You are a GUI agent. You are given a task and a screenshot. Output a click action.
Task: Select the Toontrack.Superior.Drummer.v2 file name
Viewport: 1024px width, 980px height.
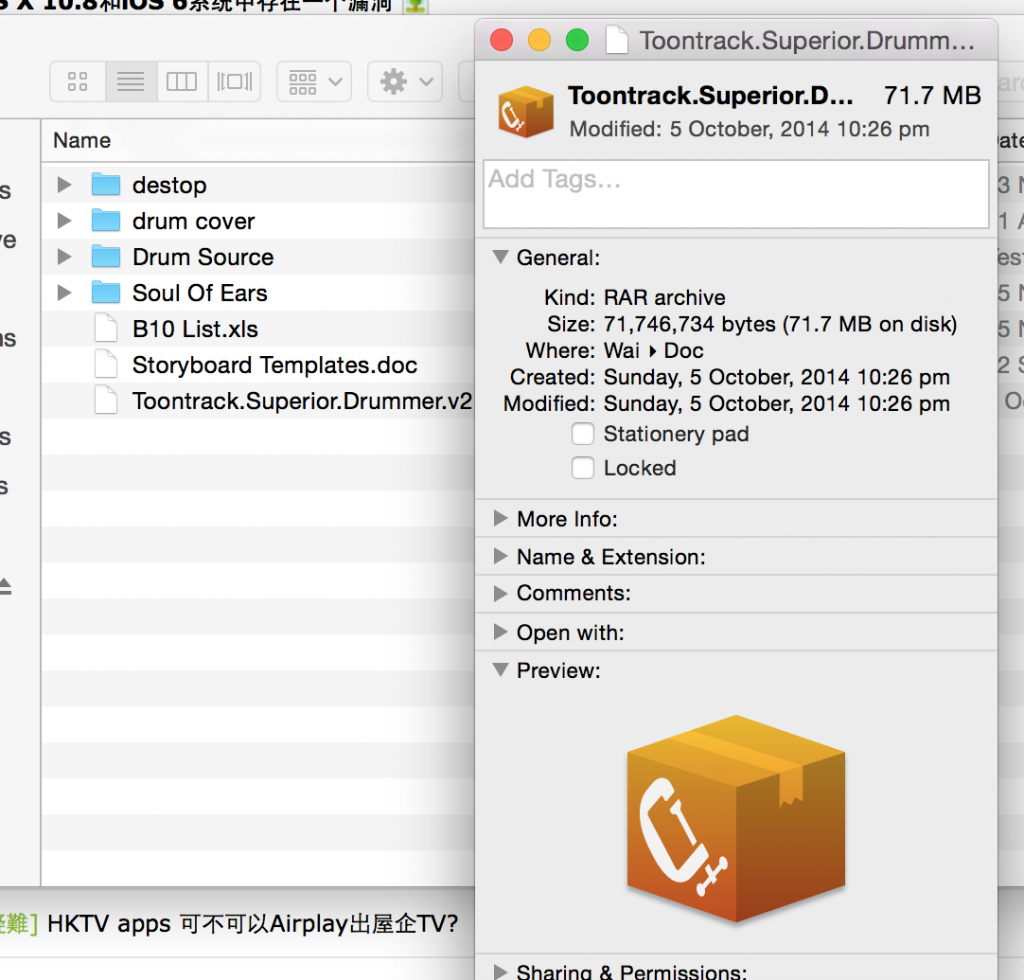[x=302, y=401]
